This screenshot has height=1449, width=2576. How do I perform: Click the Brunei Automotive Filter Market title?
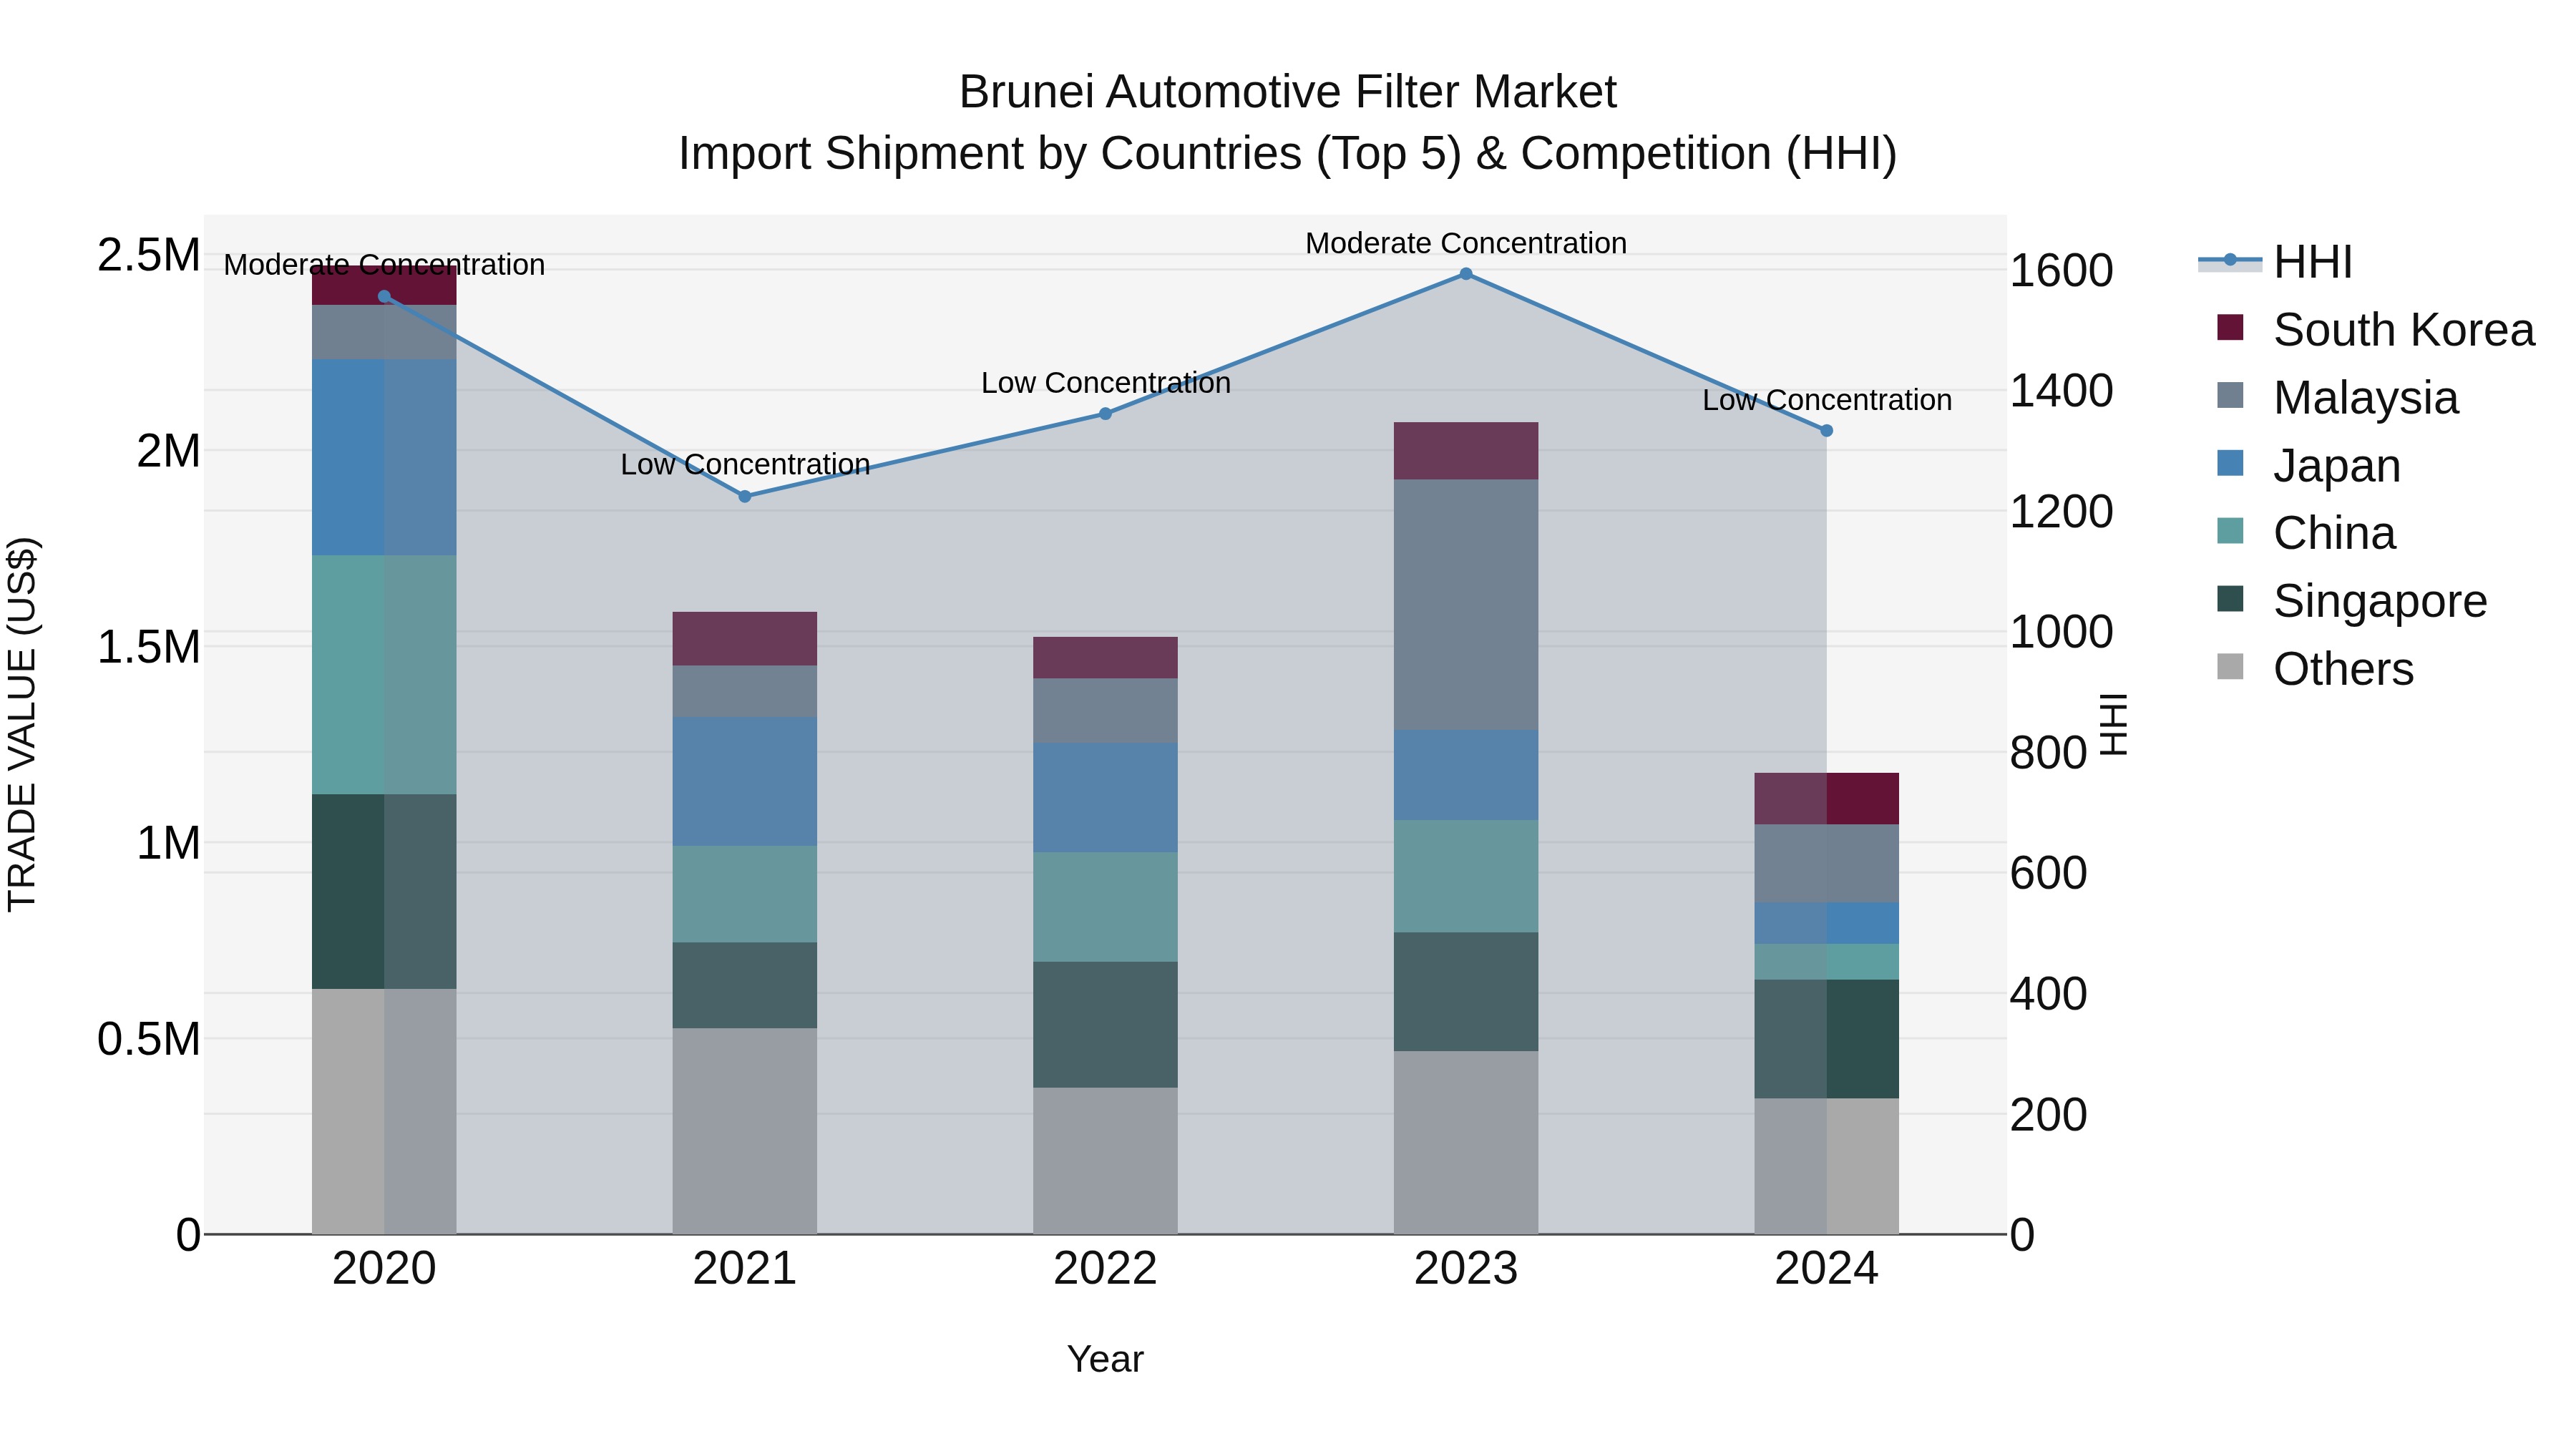tap(1288, 92)
